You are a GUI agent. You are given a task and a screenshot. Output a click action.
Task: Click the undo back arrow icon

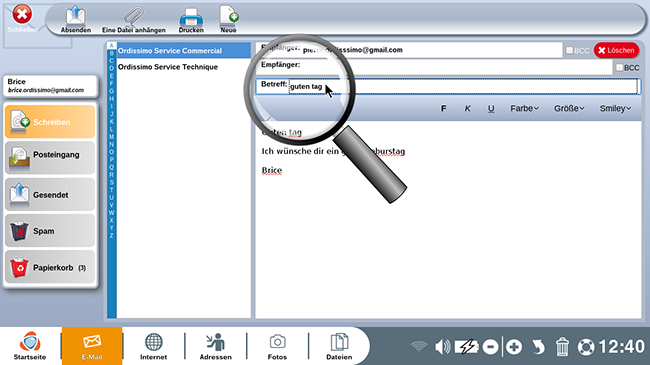click(x=538, y=347)
